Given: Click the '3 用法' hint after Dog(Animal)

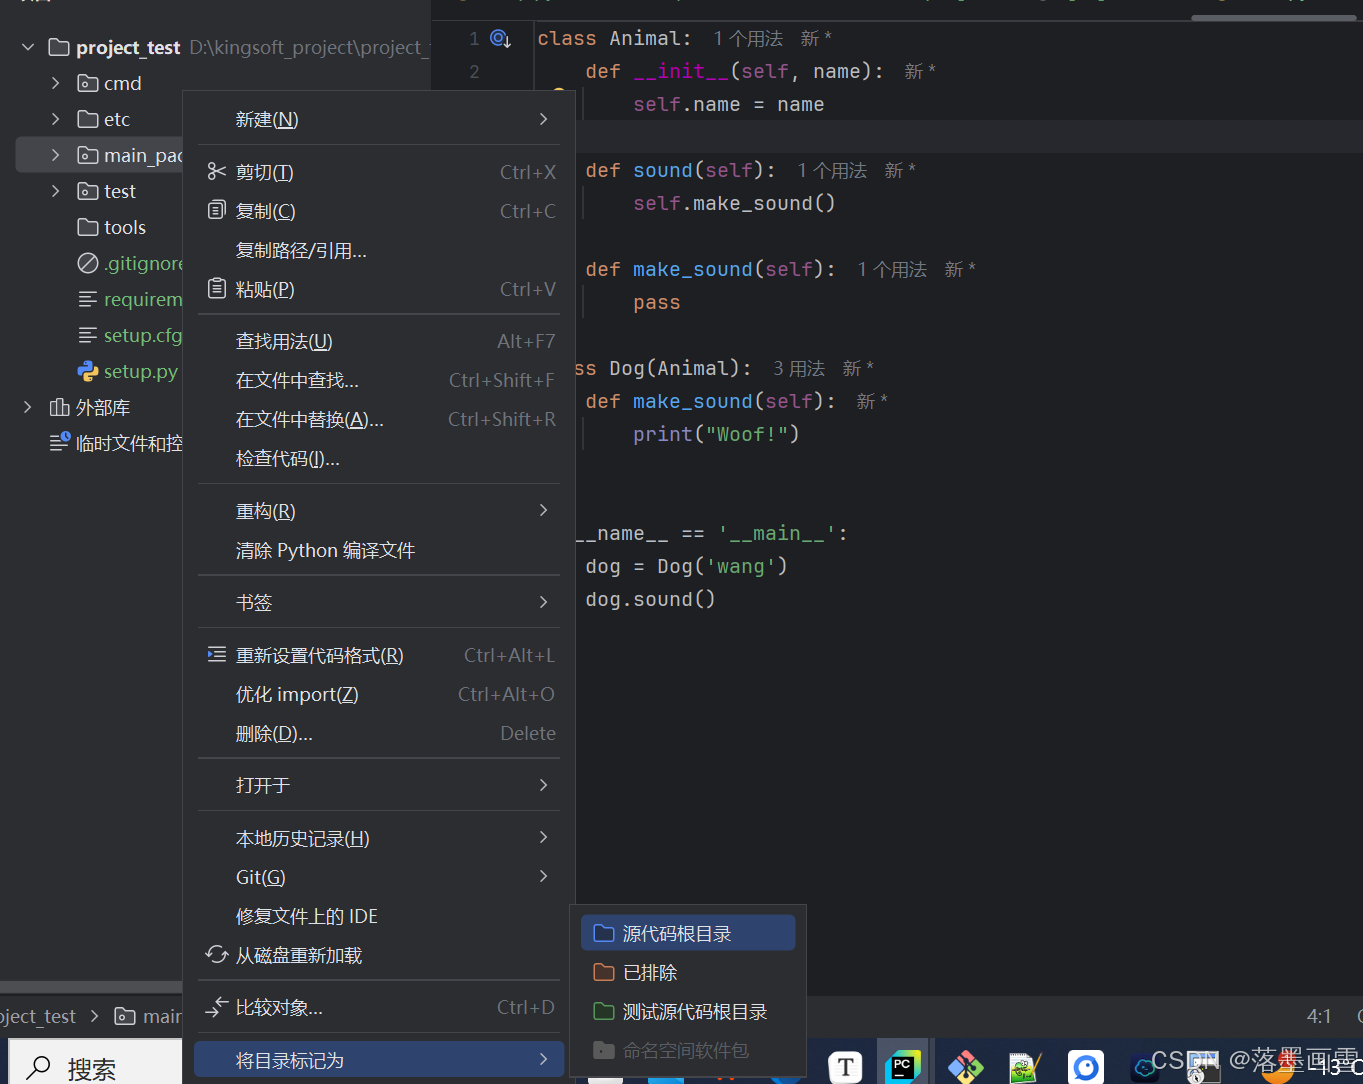Looking at the screenshot, I should (x=799, y=369).
